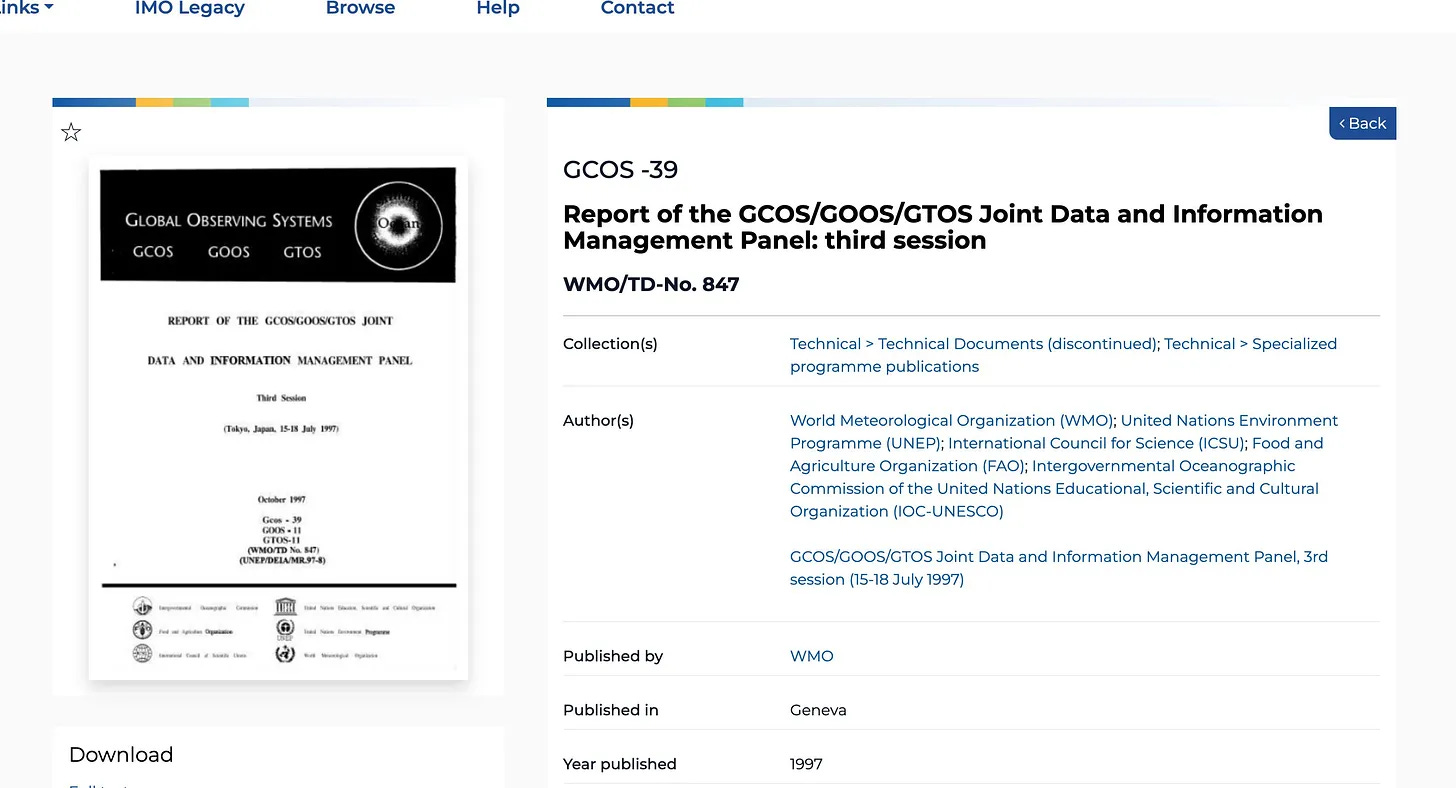Click the Back button
The height and width of the screenshot is (788, 1456).
pos(1362,123)
